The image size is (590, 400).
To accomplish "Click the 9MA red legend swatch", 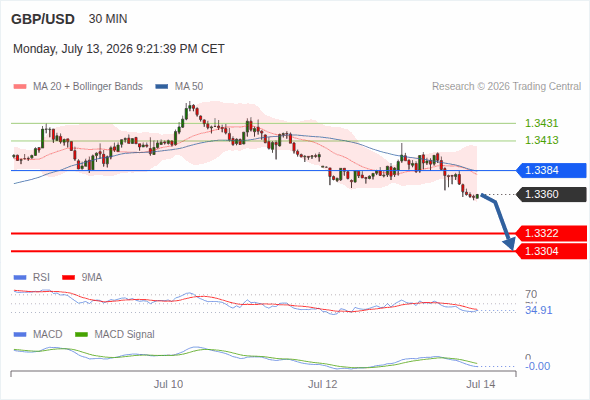I will [x=68, y=278].
